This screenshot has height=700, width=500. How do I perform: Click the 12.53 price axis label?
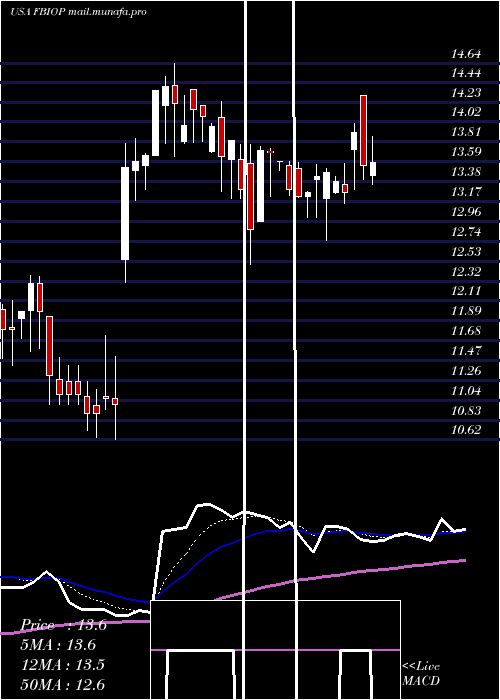(466, 252)
